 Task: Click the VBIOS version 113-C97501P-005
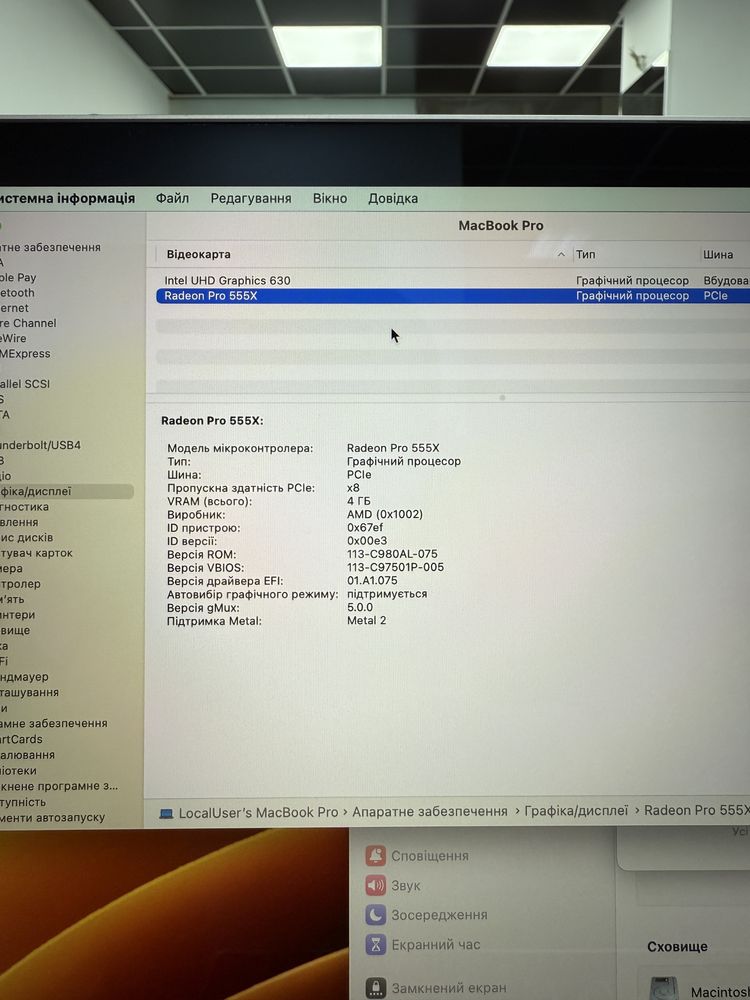[395, 567]
